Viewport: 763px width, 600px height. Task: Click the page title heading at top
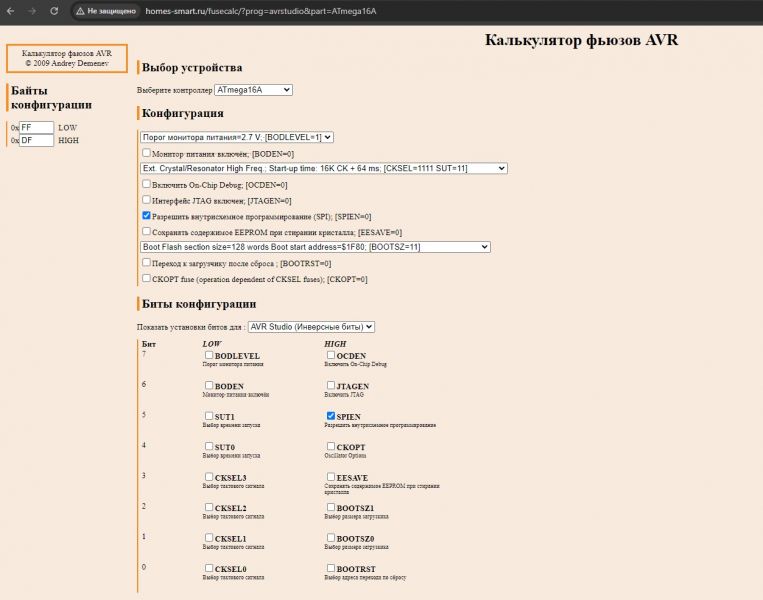click(x=581, y=40)
